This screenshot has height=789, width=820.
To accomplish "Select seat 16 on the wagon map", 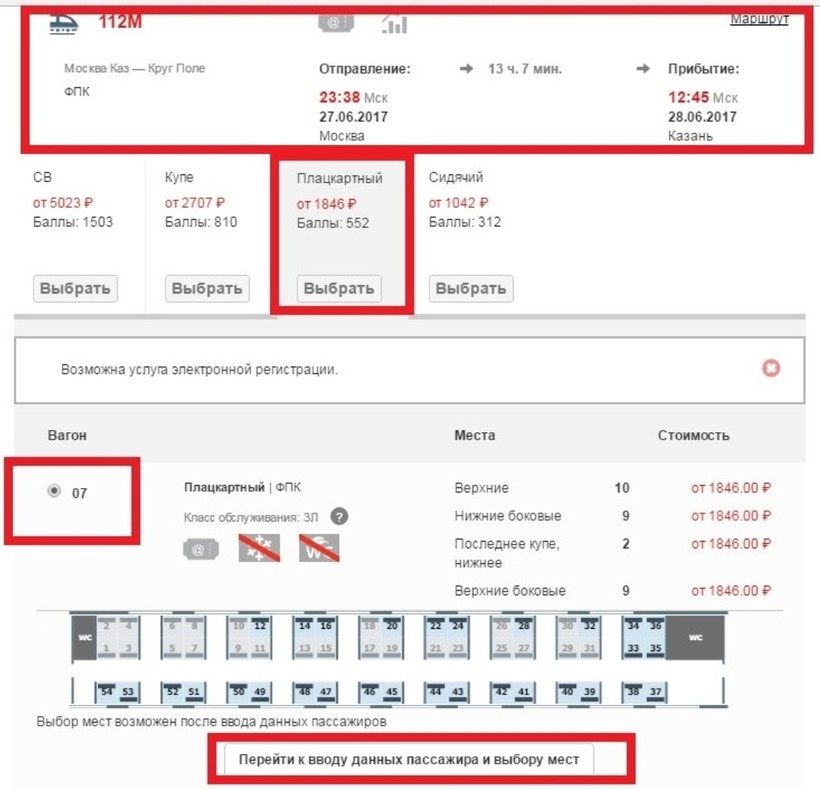I will 326,626.
